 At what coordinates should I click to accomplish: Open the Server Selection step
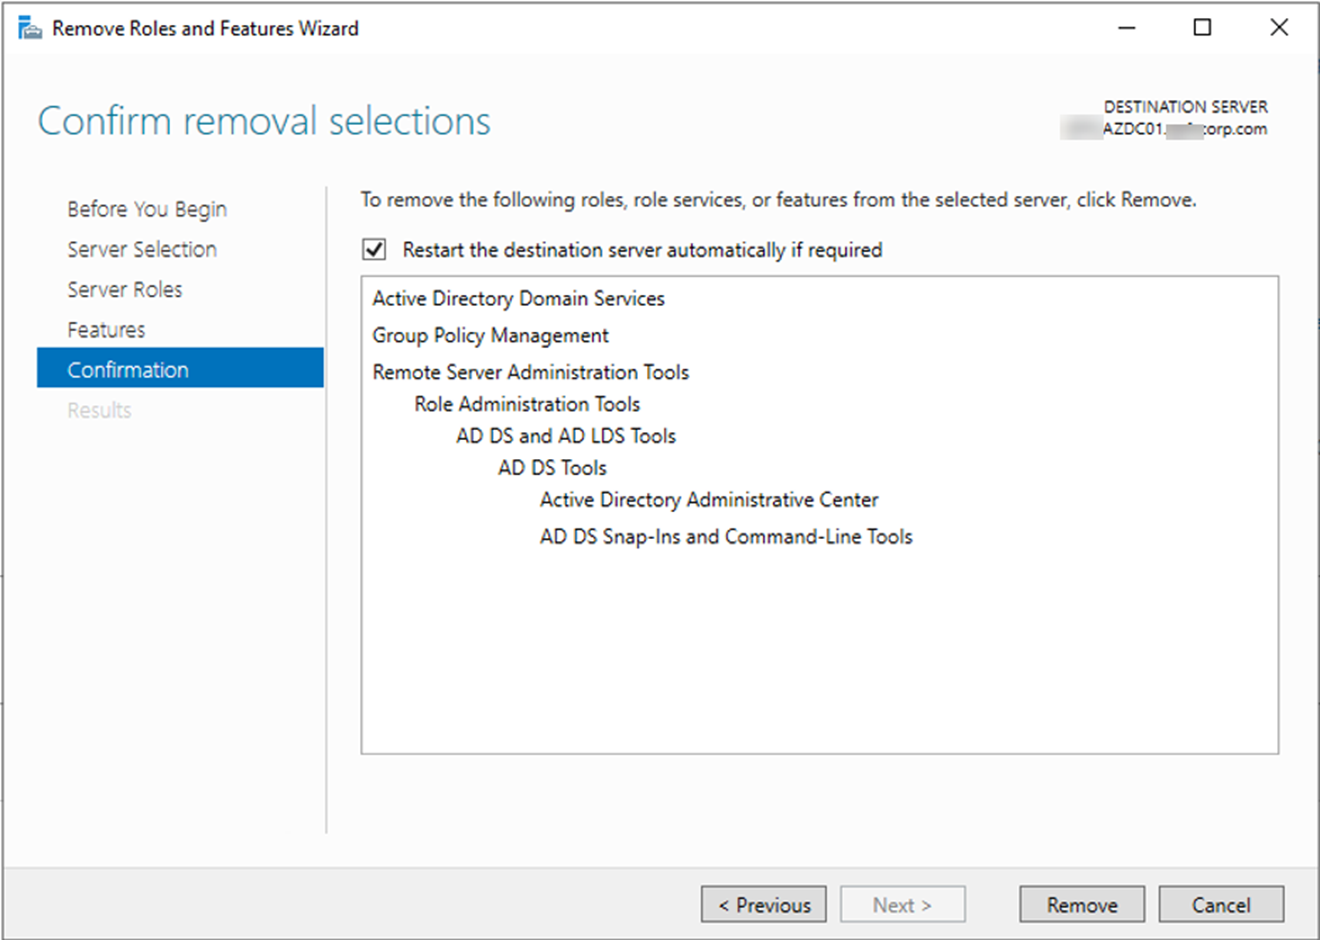coord(142,249)
